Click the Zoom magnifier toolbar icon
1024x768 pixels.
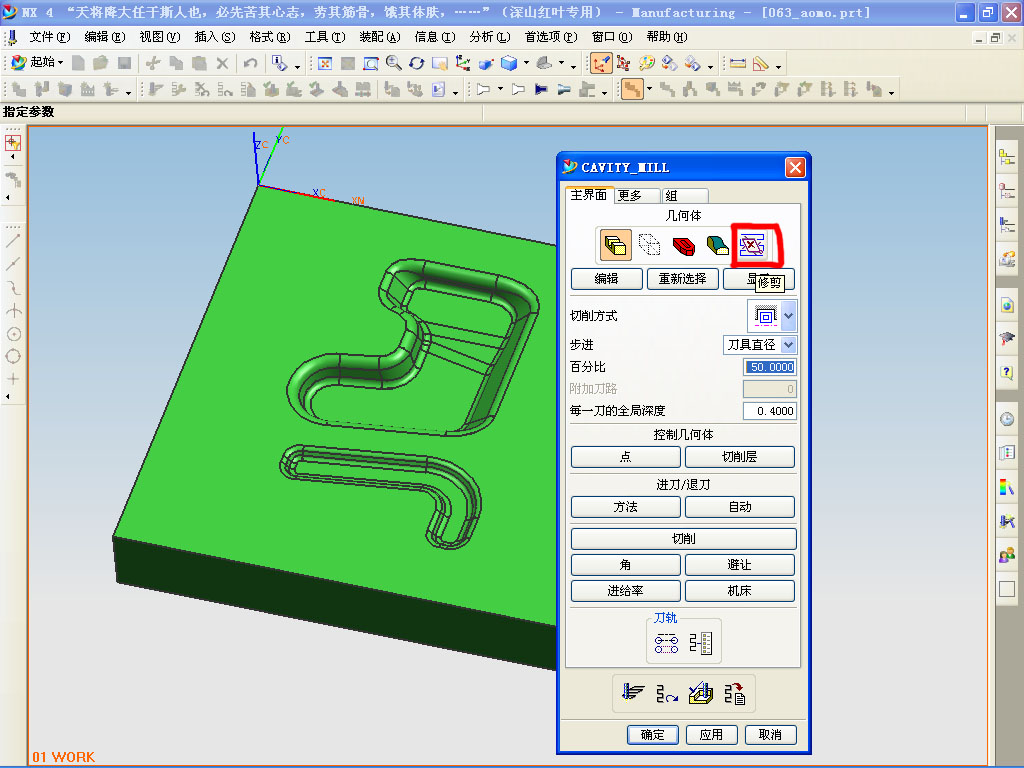pos(394,63)
